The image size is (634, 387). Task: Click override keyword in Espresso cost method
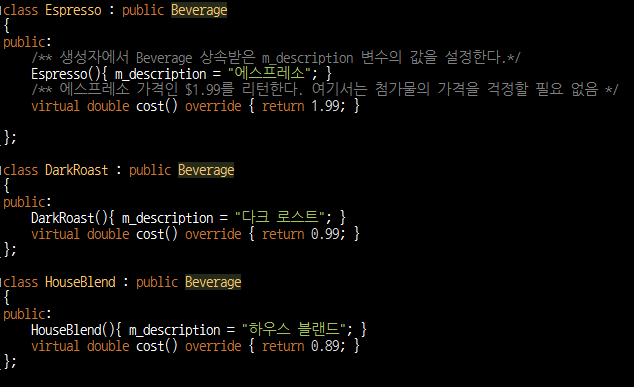(213, 106)
